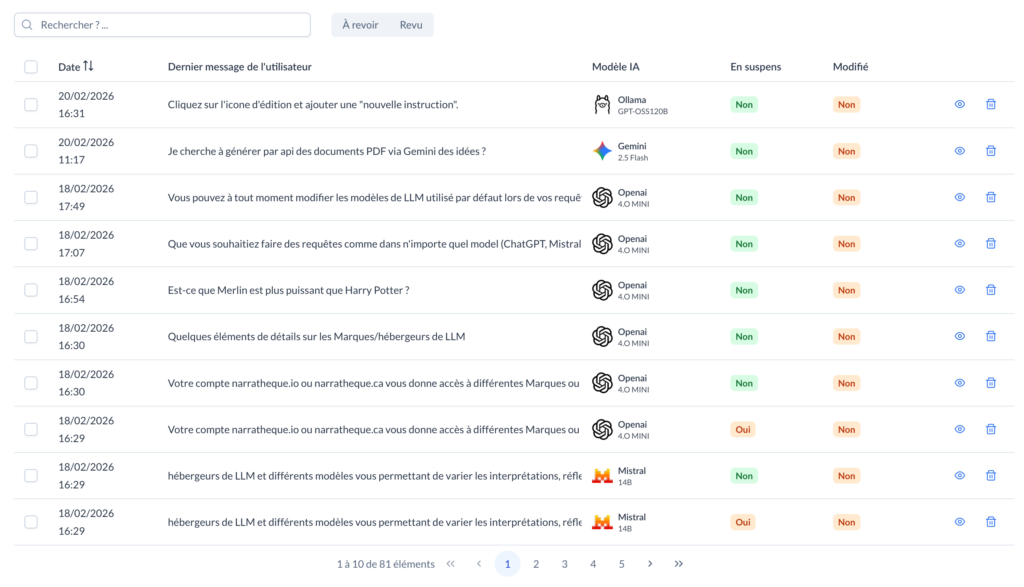Go to next page with right chevron

650,564
